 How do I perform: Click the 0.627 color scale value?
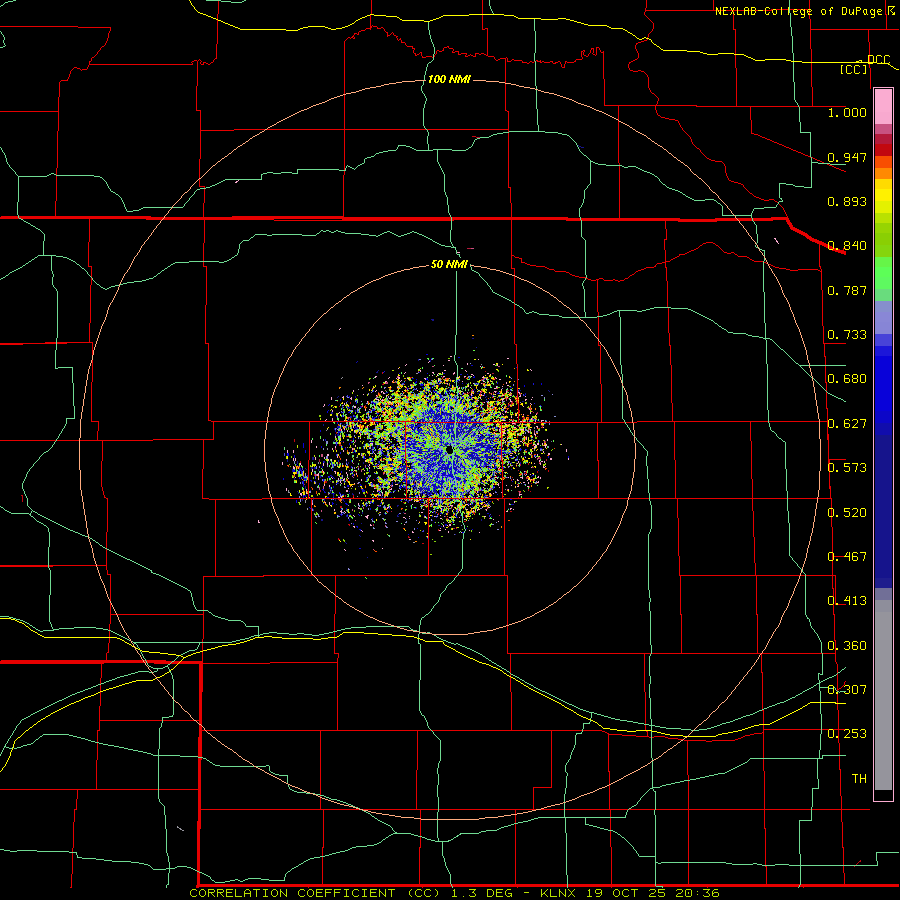point(847,424)
